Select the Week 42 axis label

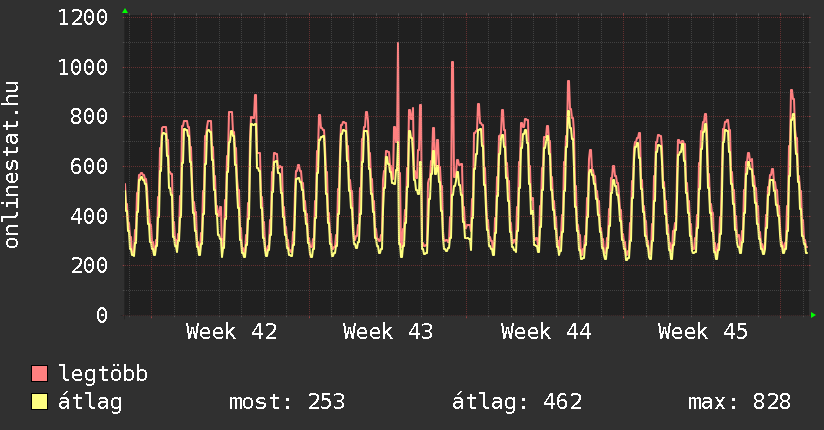pos(231,332)
